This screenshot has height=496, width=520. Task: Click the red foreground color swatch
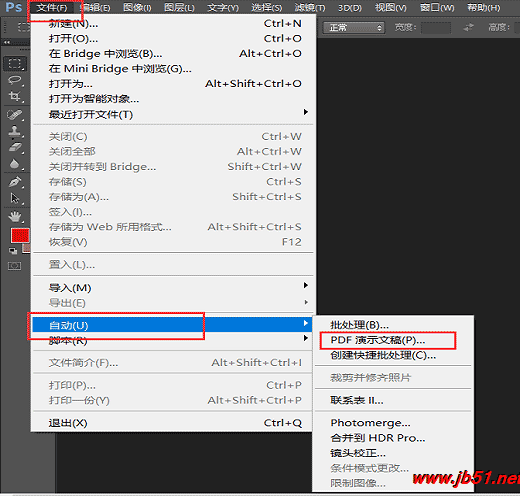[x=20, y=236]
